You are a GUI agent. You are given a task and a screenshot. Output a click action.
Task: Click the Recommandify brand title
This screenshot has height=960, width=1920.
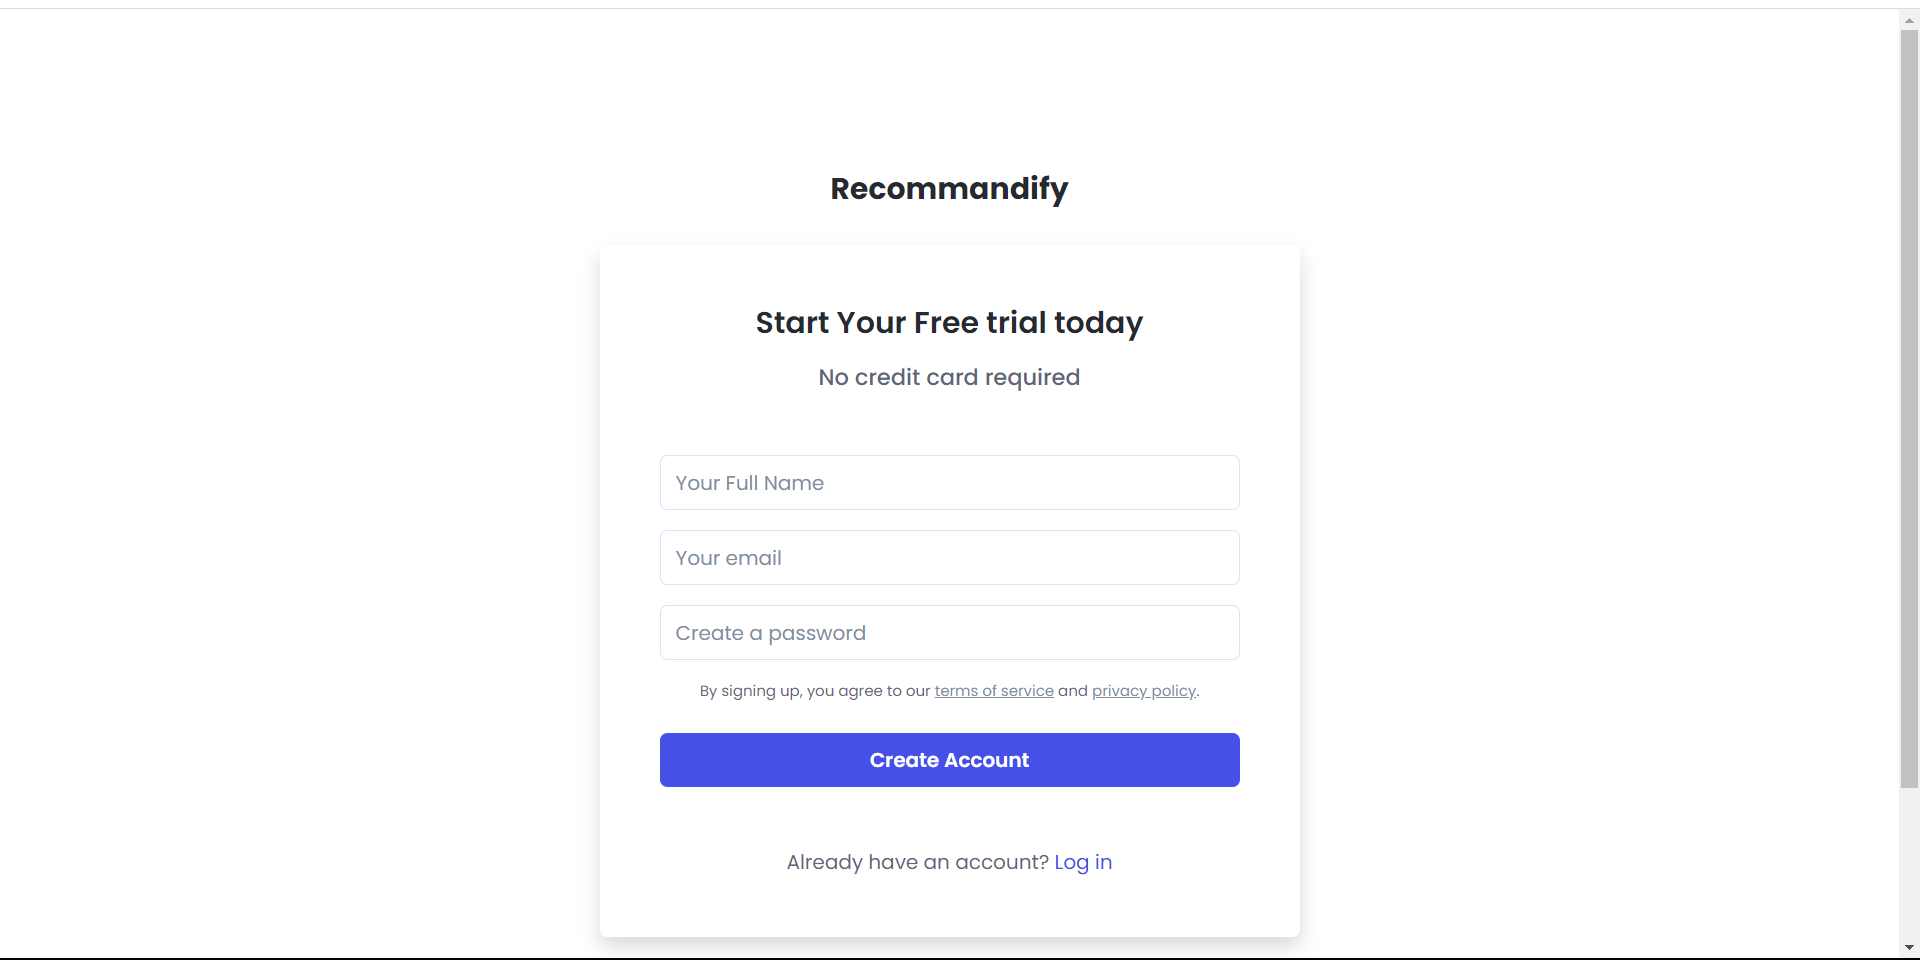coord(949,188)
